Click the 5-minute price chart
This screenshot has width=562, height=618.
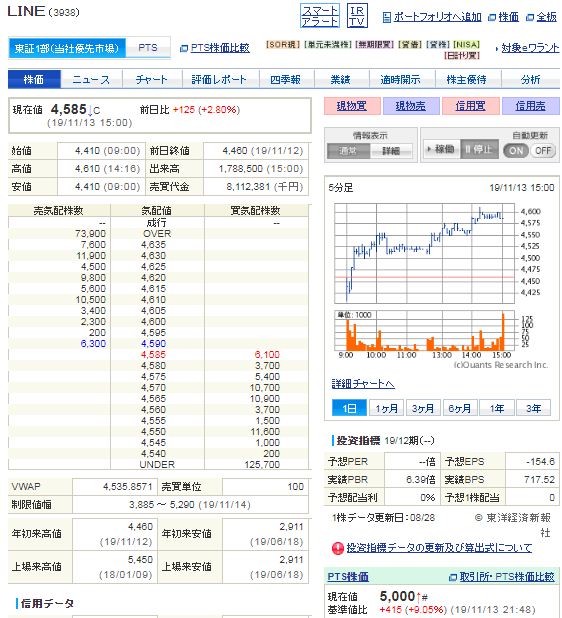[424, 253]
